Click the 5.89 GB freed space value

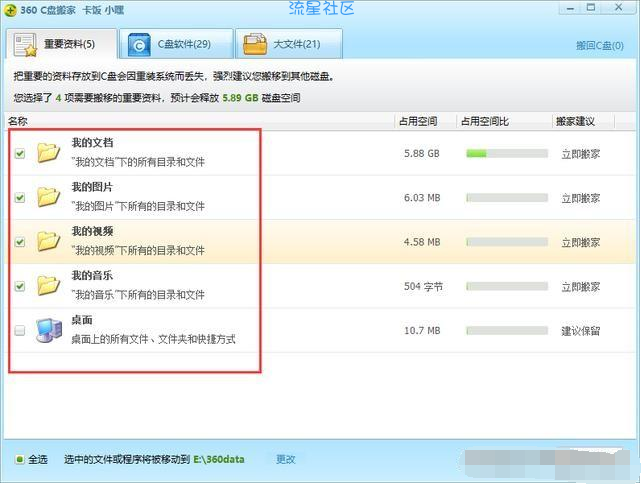click(x=240, y=98)
